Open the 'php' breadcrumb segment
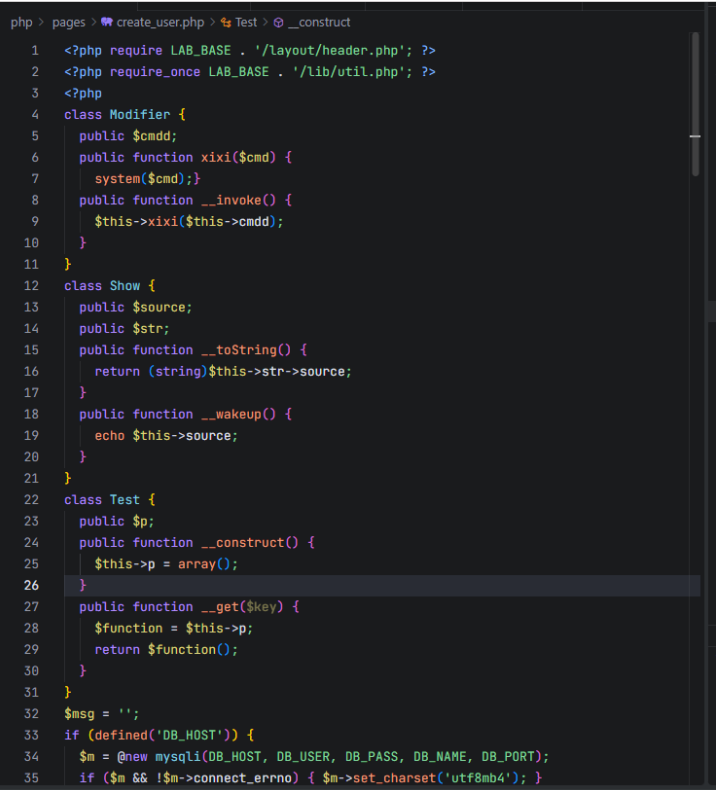The width and height of the screenshot is (716, 790). pos(21,23)
